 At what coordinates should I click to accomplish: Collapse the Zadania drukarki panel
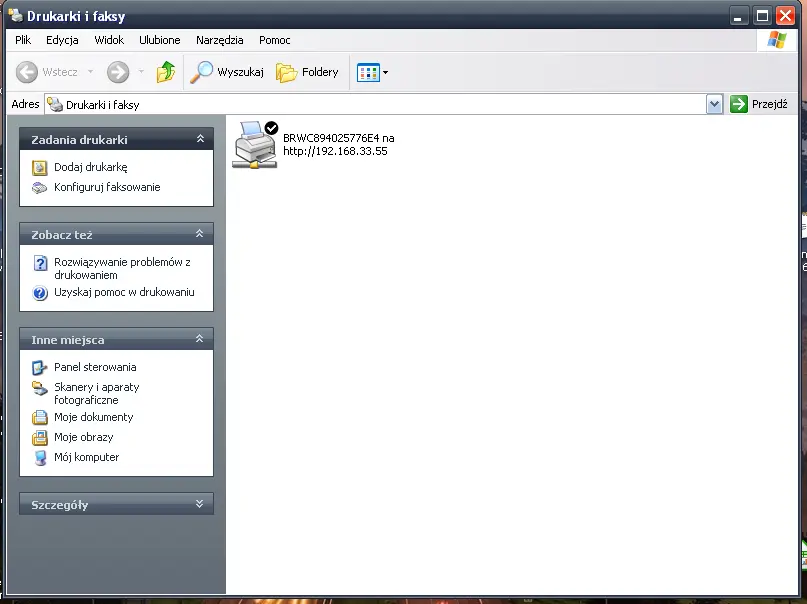(199, 140)
